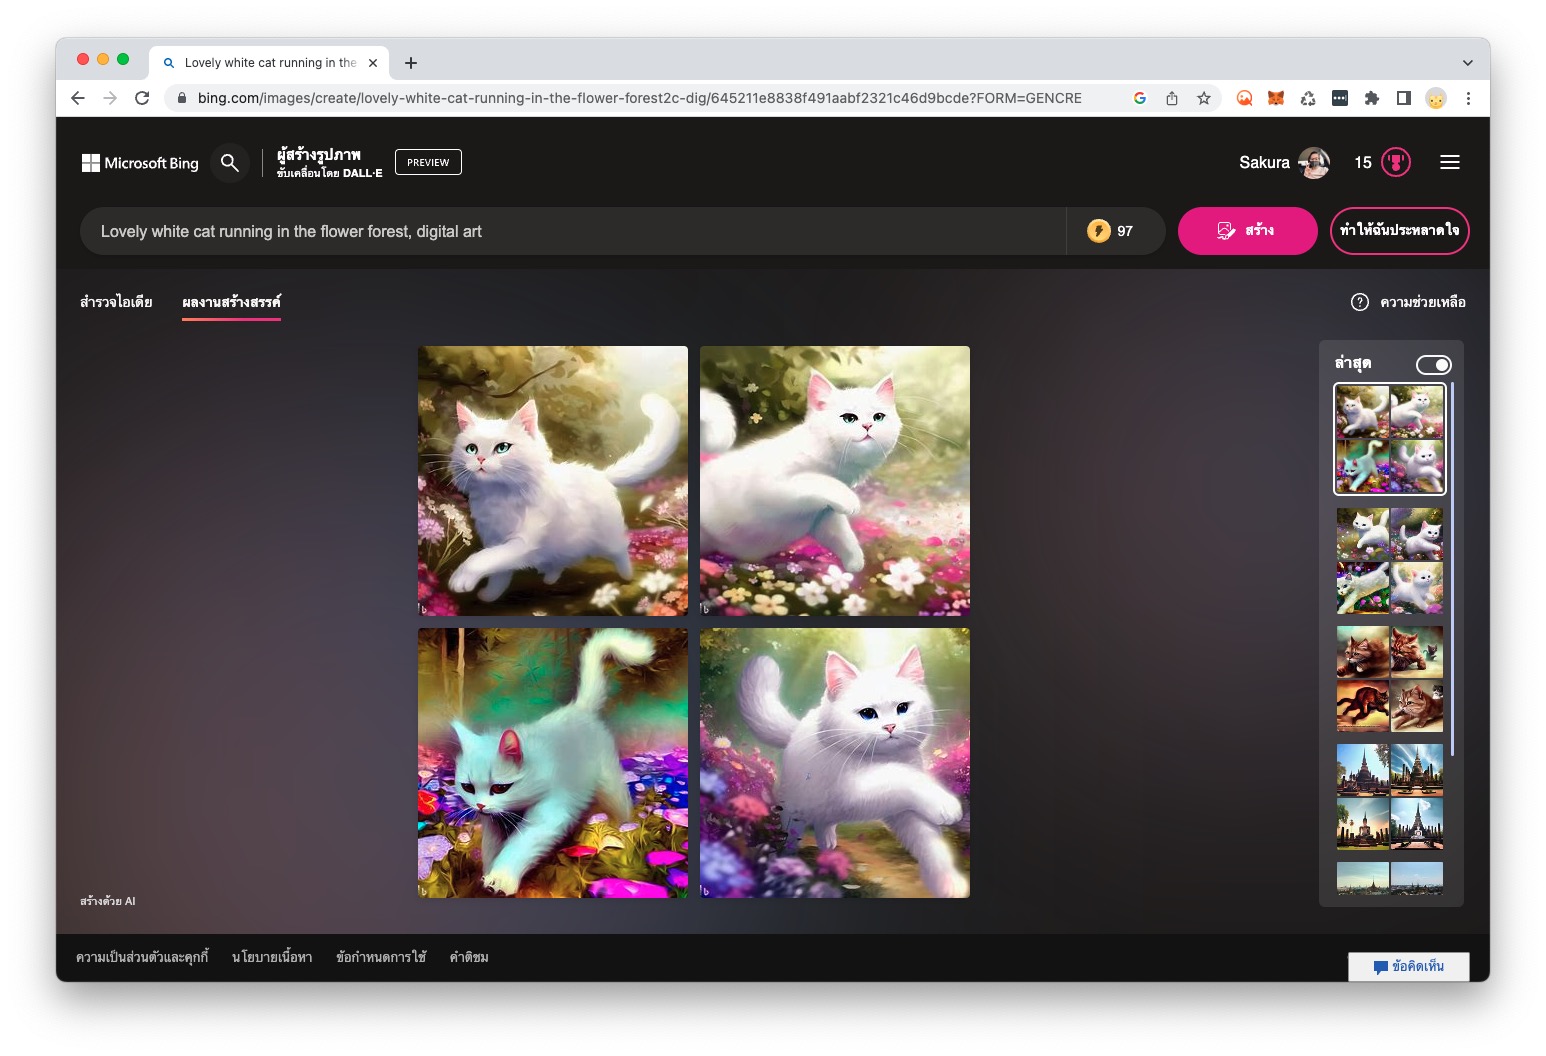Click the pink สร้าง create button
The width and height of the screenshot is (1546, 1056).
1247,231
